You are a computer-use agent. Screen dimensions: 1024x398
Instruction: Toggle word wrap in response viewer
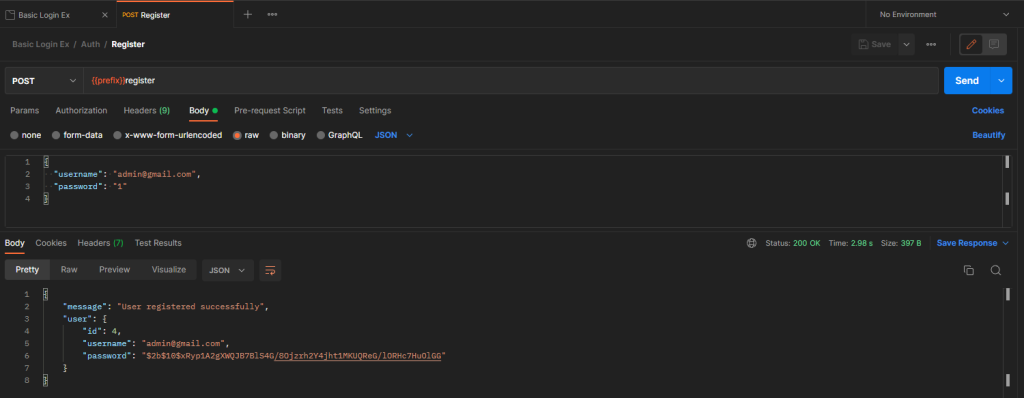point(270,270)
